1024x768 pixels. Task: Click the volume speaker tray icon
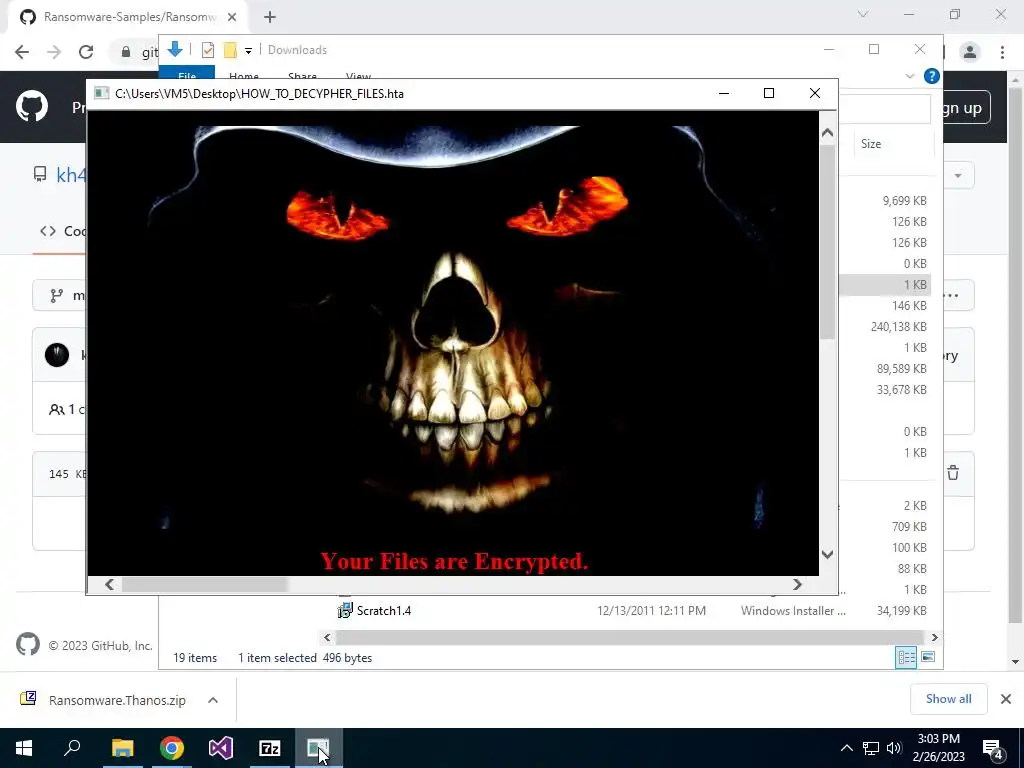point(894,748)
